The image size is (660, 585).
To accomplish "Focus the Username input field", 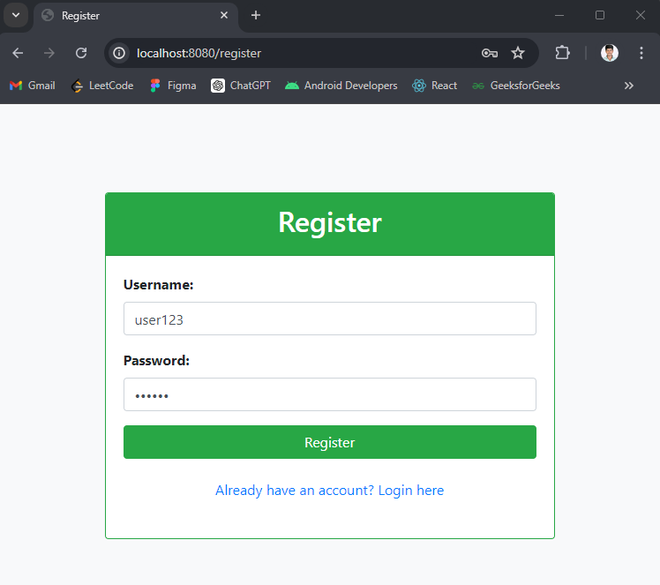I will [329, 319].
